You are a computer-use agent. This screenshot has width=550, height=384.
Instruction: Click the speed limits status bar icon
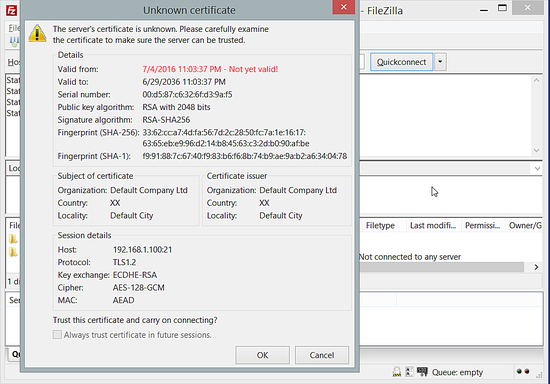pos(409,372)
